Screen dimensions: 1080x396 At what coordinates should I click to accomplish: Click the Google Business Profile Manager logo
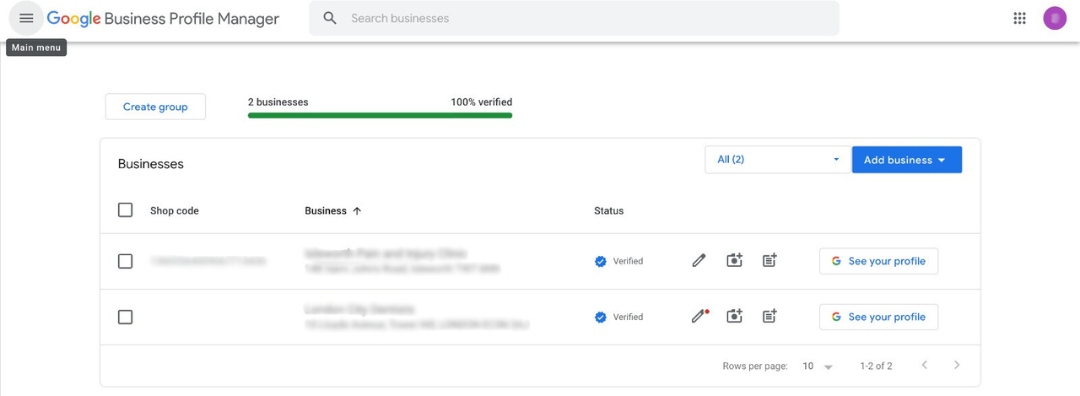163,19
